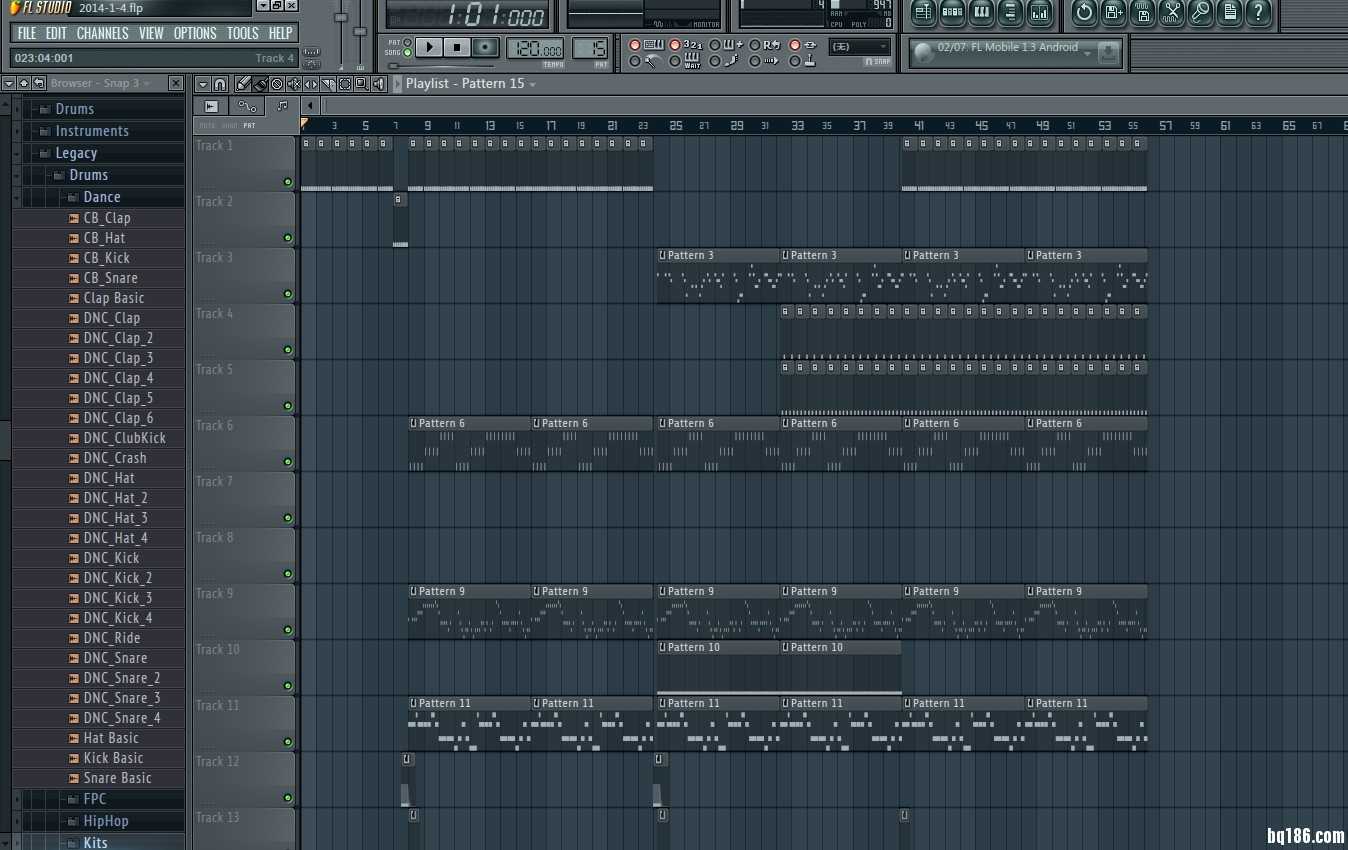Viewport: 1348px width, 850px height.
Task: Open the browser options menu arrow
Action: coord(8,83)
